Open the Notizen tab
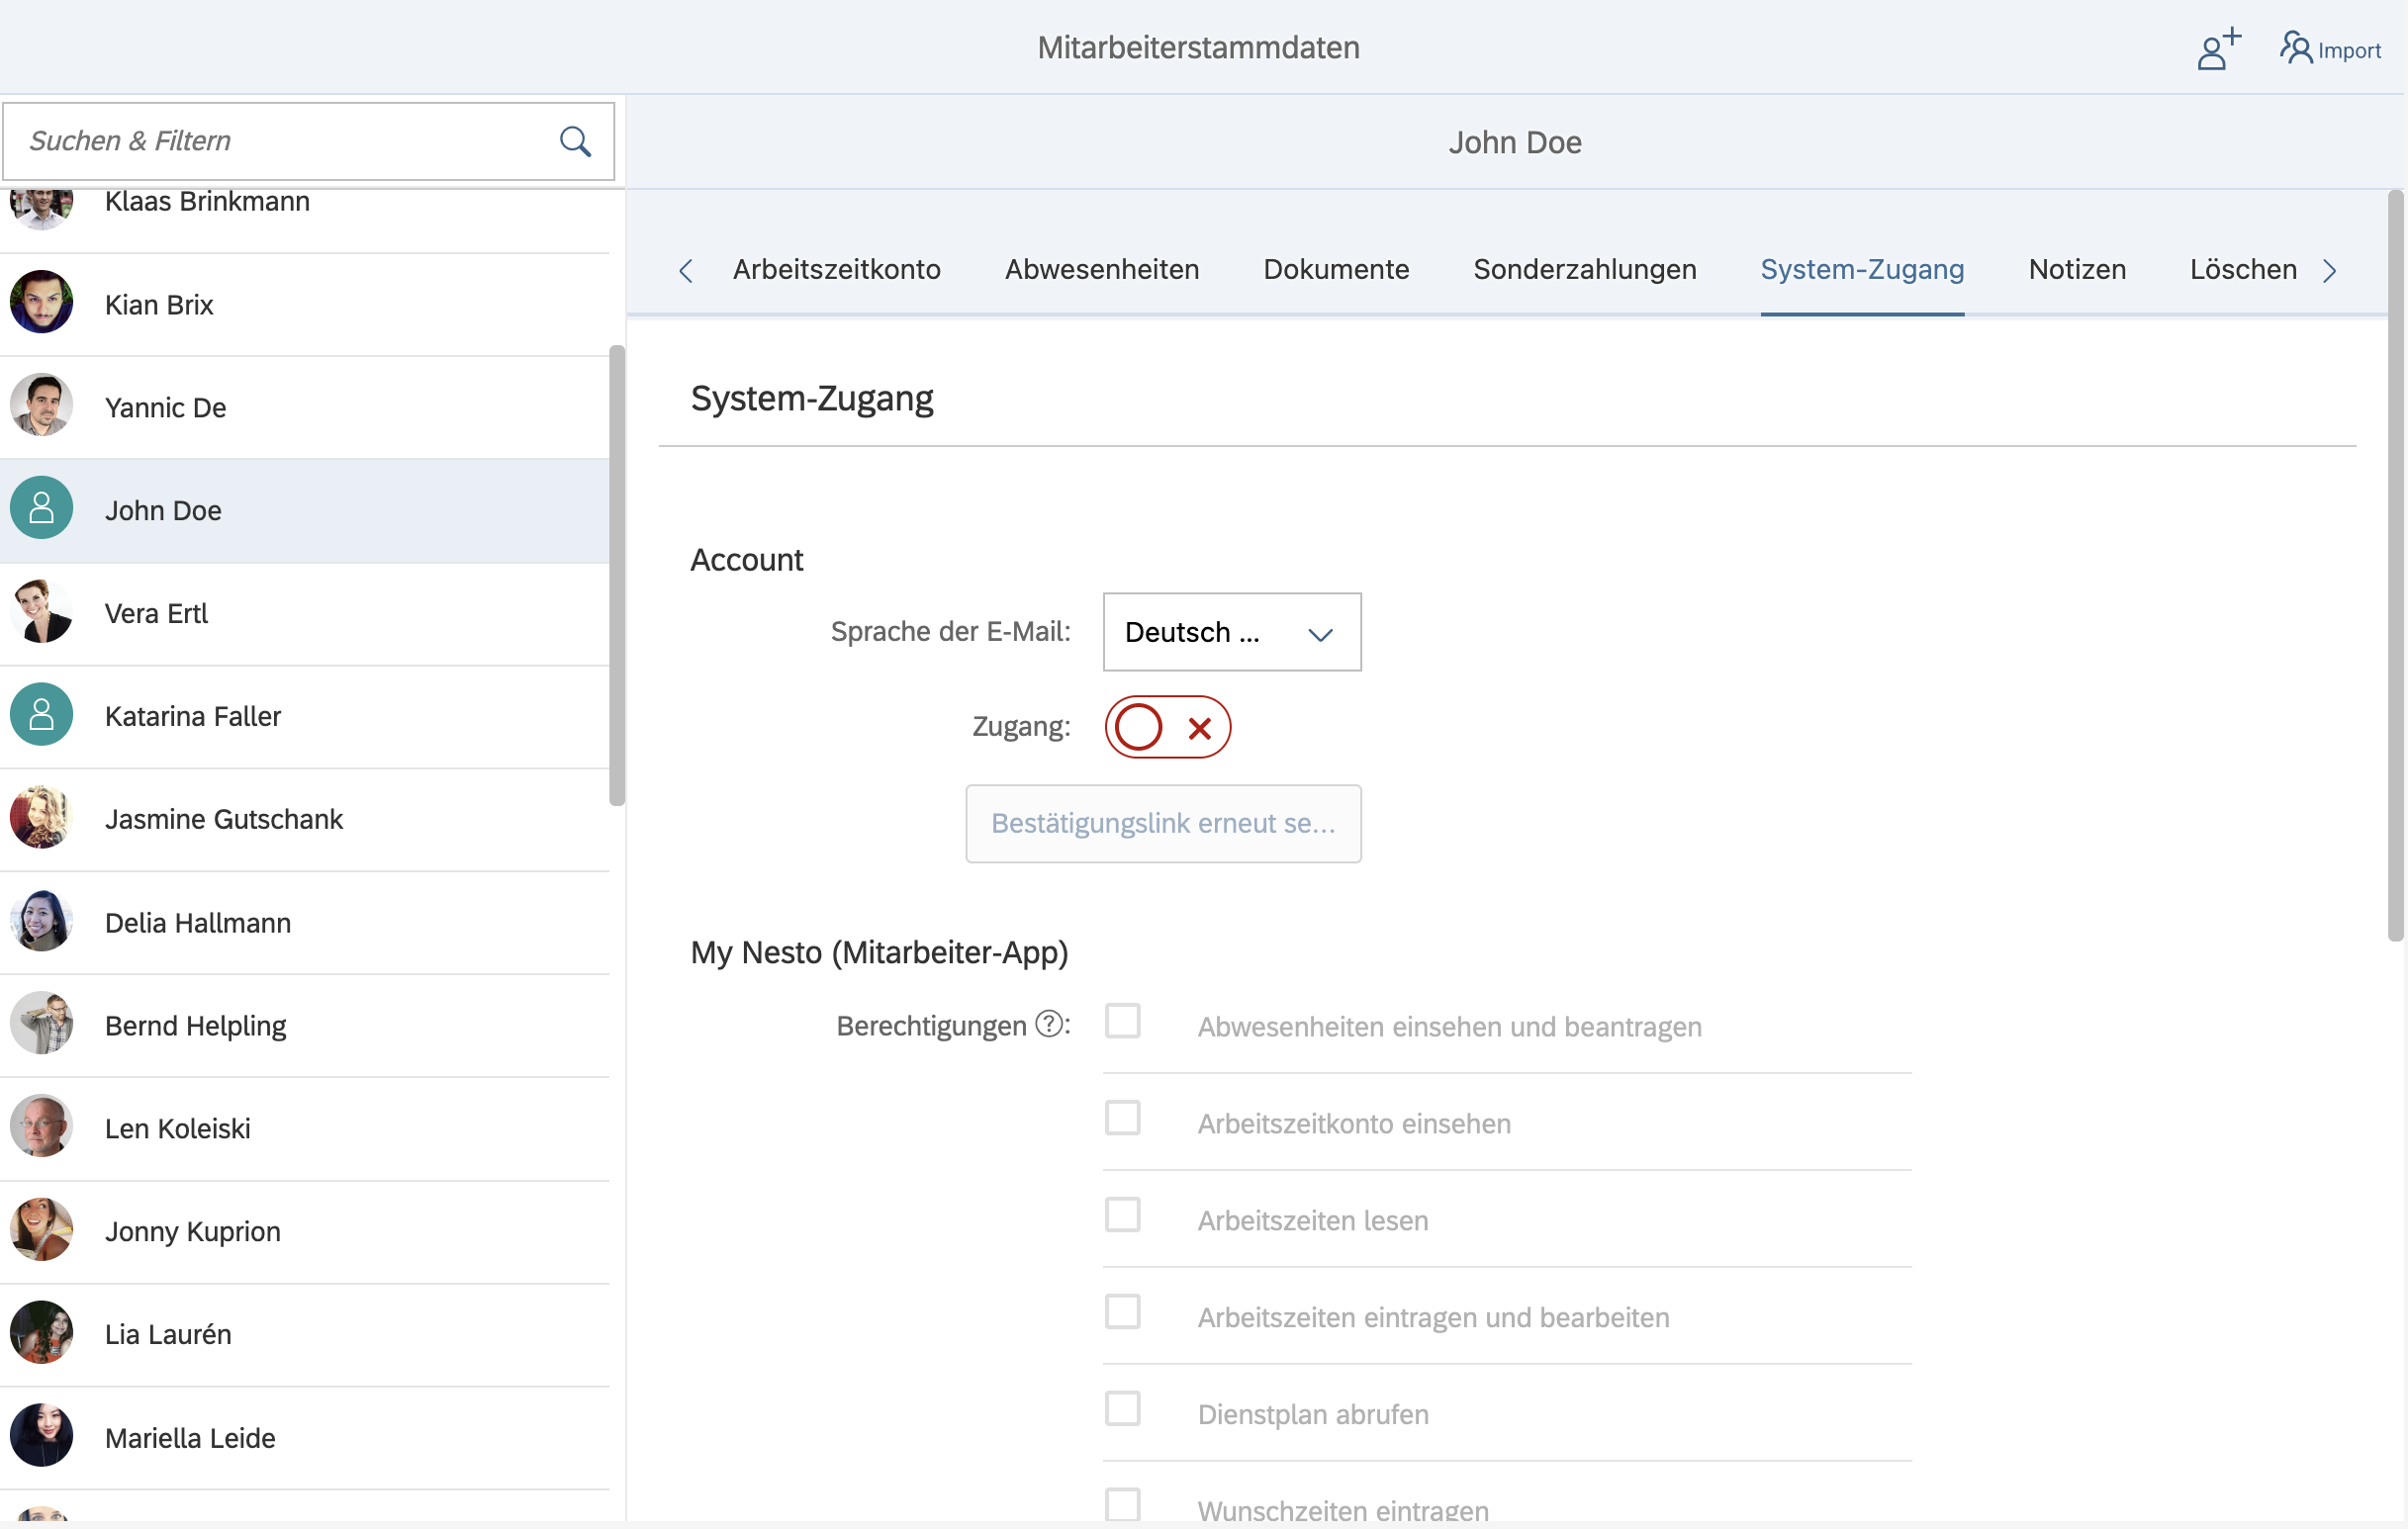This screenshot has height=1529, width=2408. (2076, 270)
